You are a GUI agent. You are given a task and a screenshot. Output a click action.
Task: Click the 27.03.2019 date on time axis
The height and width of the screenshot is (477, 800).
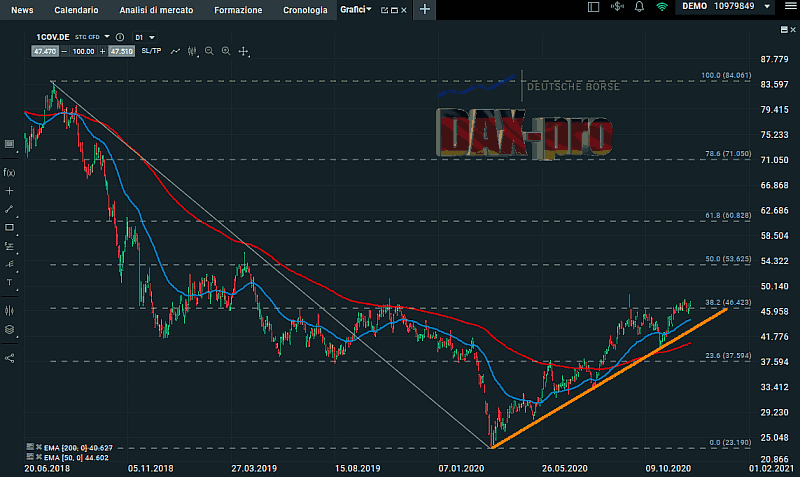pyautogui.click(x=254, y=468)
